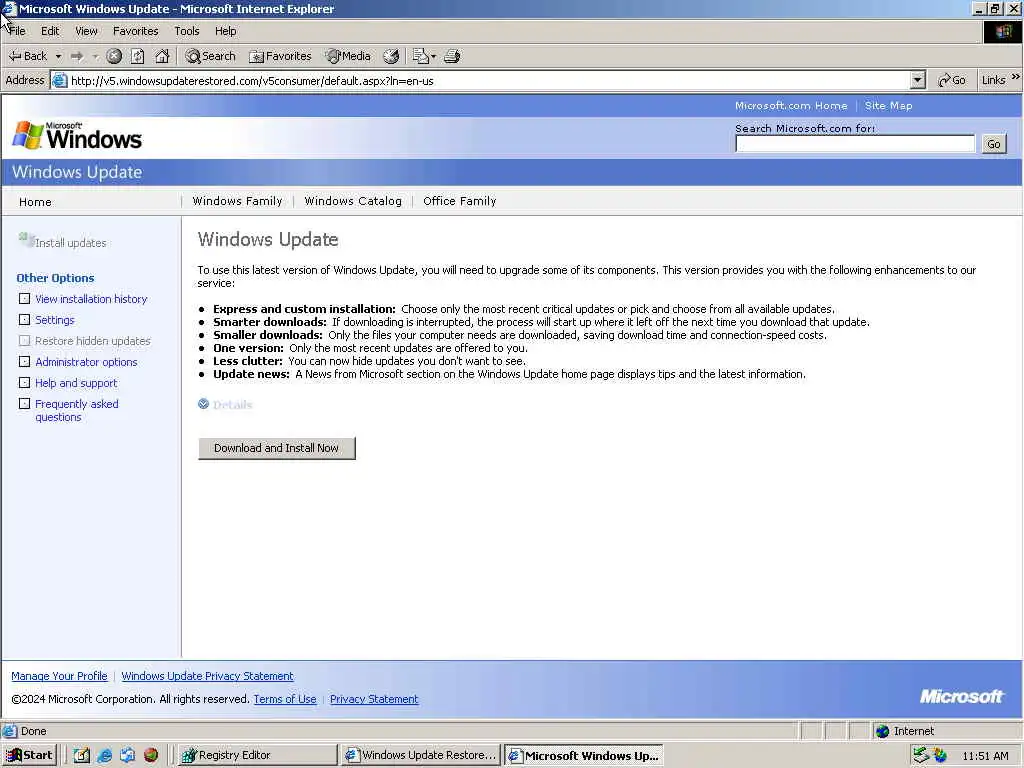
Task: Expand the Address bar dropdown
Action: [918, 80]
